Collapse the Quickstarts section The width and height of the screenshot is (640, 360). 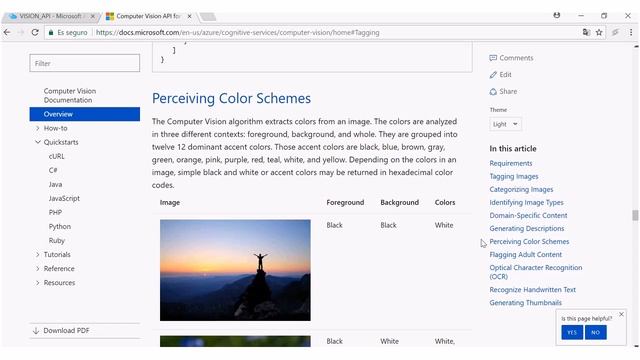point(38,142)
